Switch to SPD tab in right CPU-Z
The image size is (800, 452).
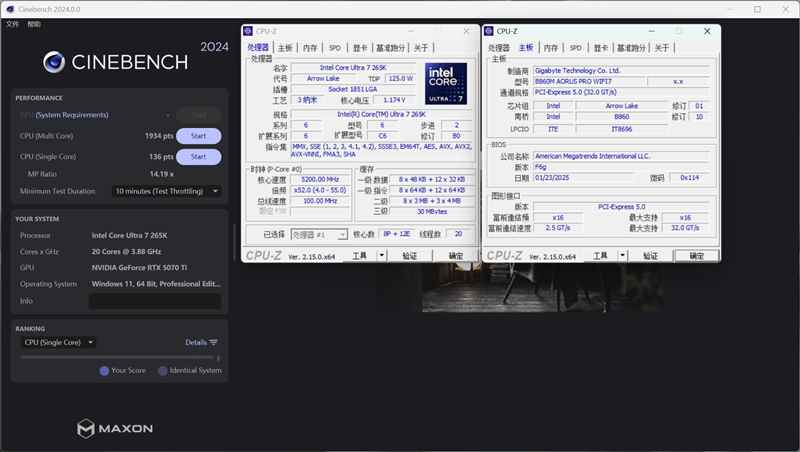click(576, 47)
